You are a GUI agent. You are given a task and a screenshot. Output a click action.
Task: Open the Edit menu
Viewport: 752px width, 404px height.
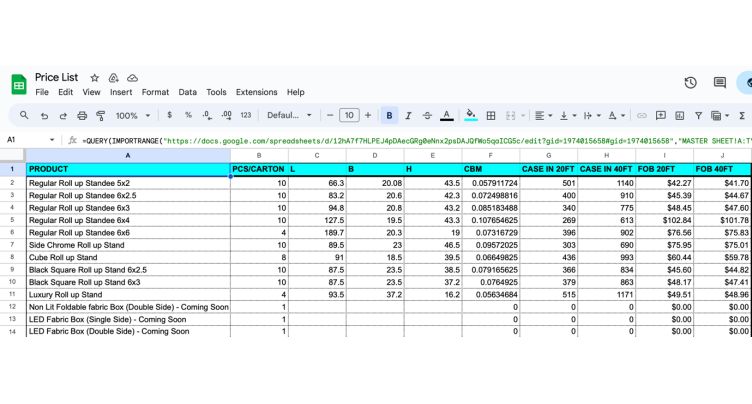[x=65, y=92]
